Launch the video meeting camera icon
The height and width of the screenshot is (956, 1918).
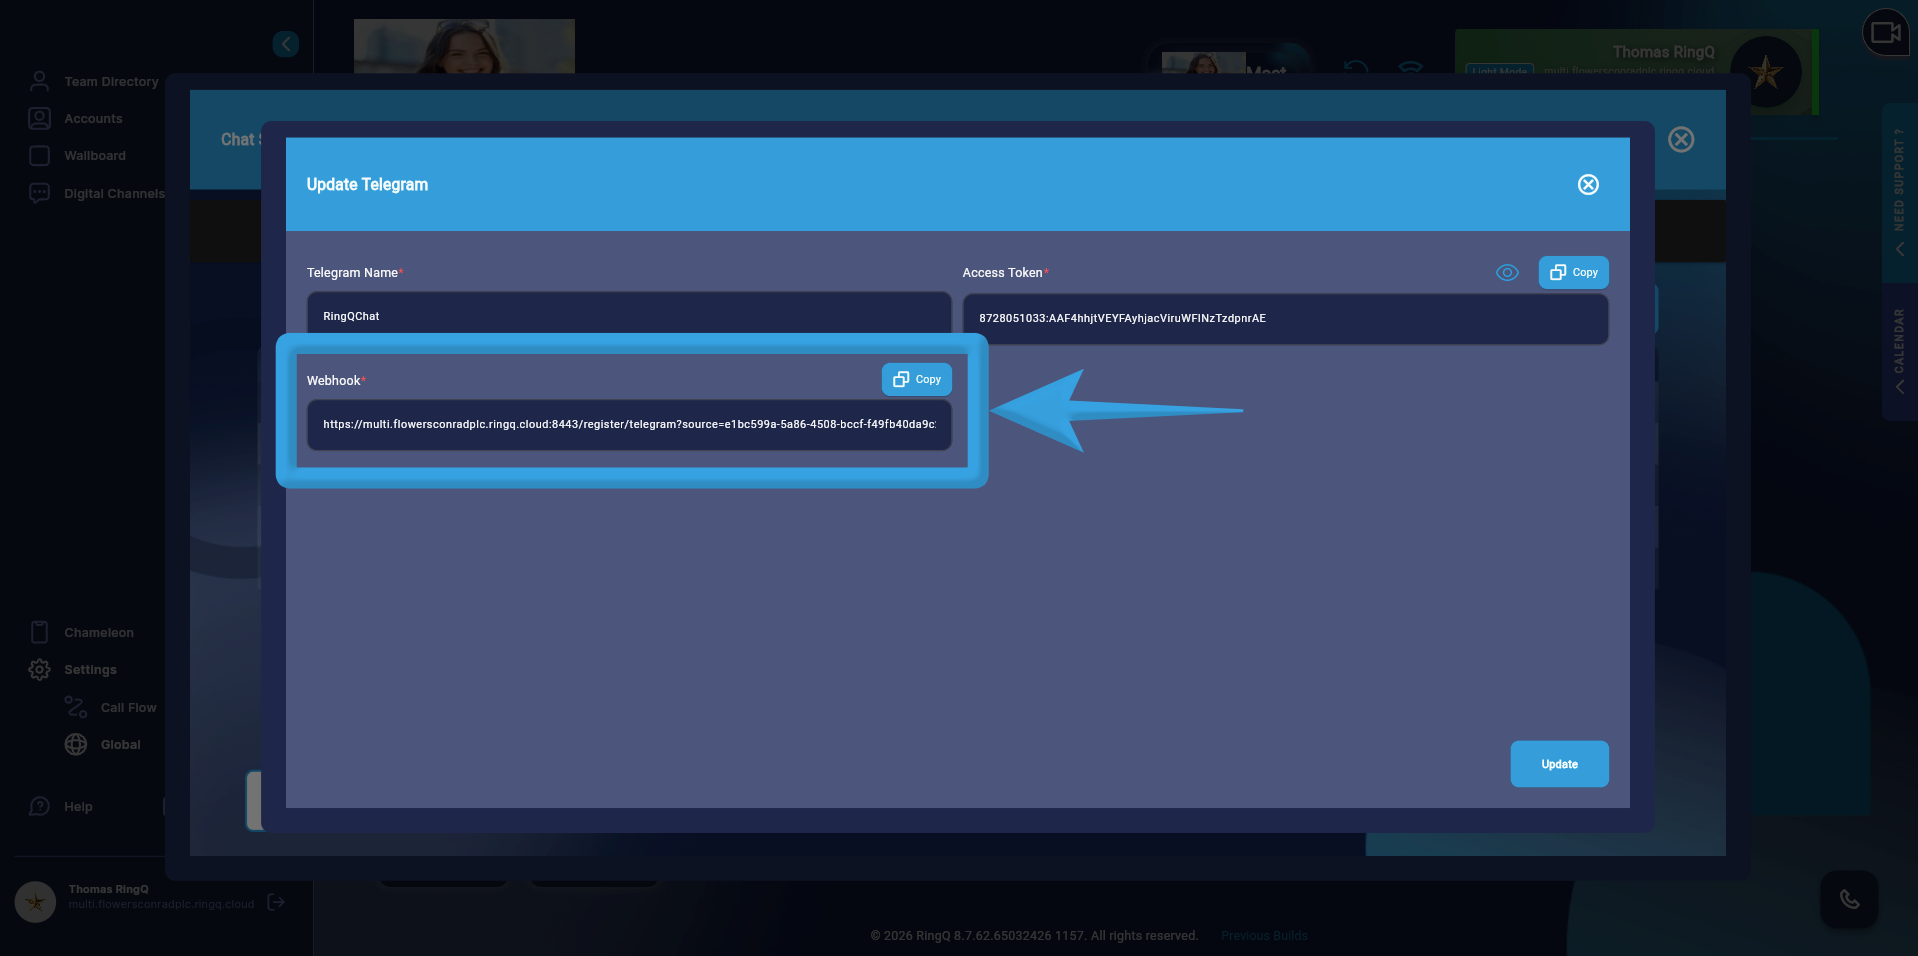(x=1884, y=32)
